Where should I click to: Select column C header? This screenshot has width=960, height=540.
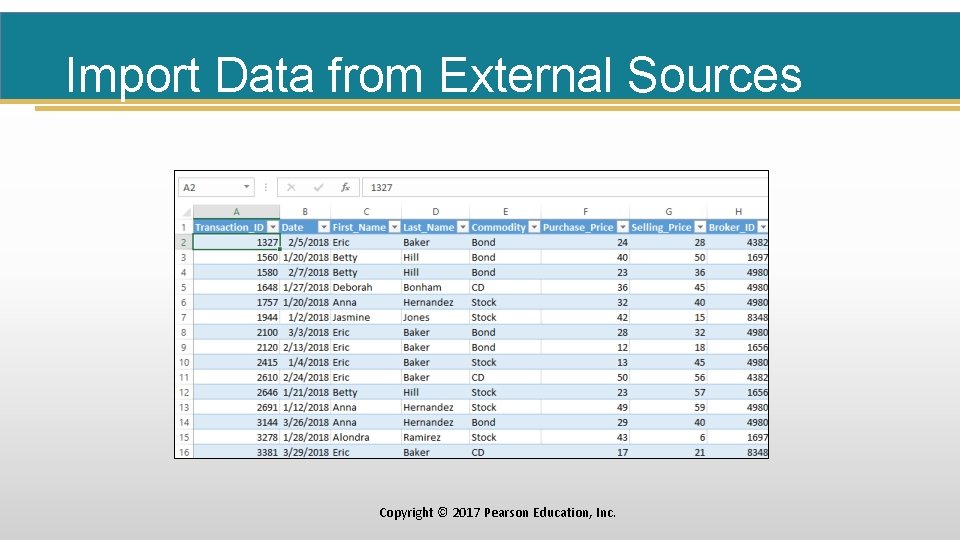coord(366,212)
